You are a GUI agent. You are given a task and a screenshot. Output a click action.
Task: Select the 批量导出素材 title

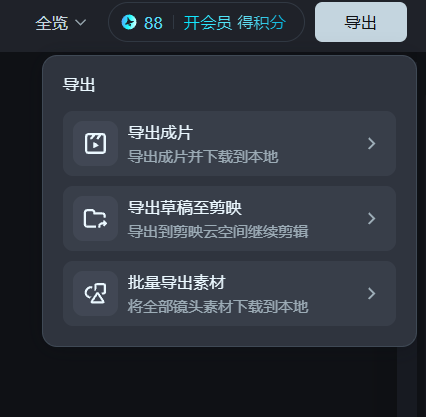177,283
